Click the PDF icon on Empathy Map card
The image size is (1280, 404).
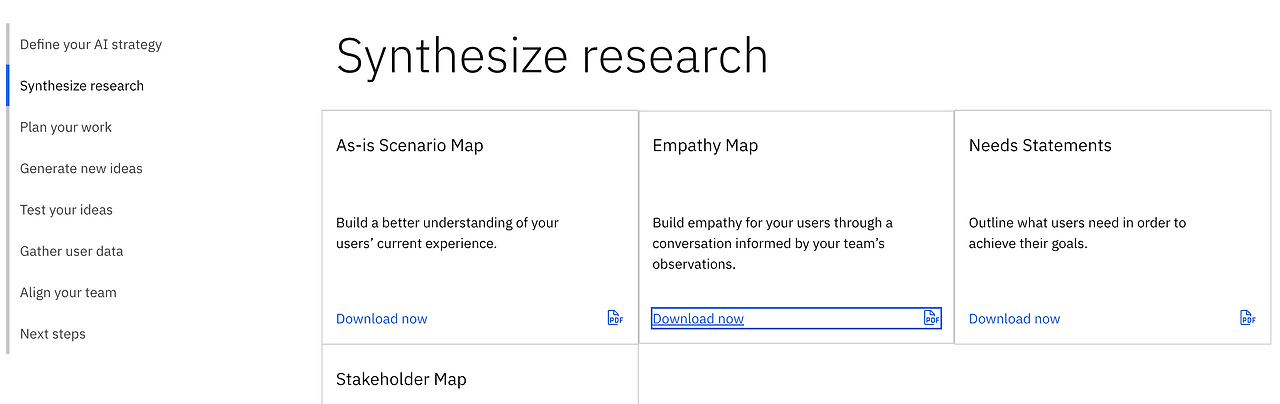pyautogui.click(x=931, y=318)
